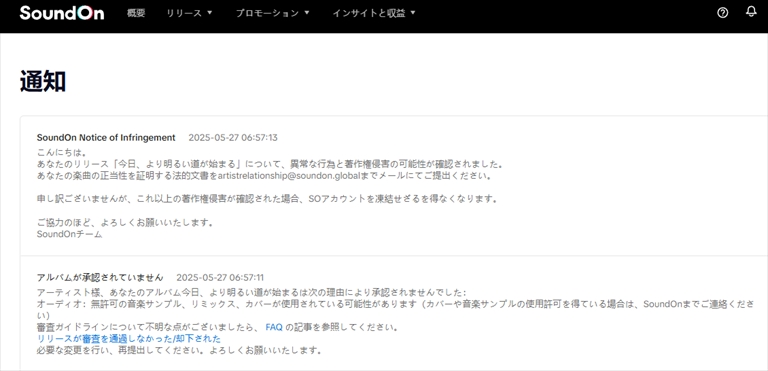Click timestamp 2025-05-27 06:57:13
The height and width of the screenshot is (371, 768).
coord(233,138)
